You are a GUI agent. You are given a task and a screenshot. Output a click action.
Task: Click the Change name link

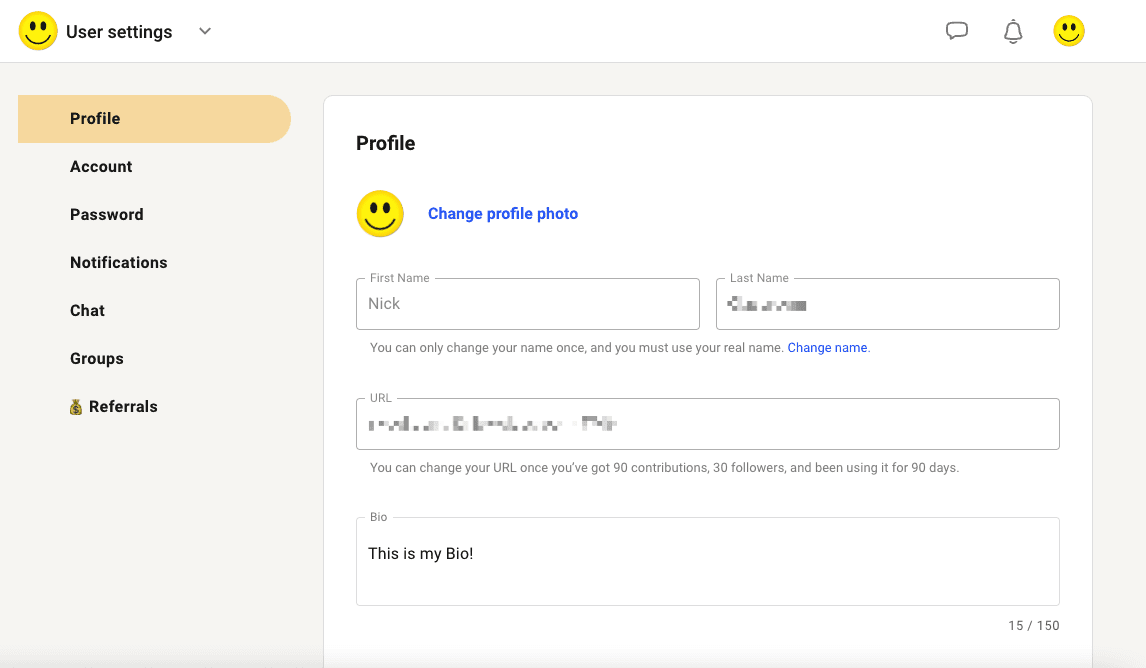click(x=827, y=348)
